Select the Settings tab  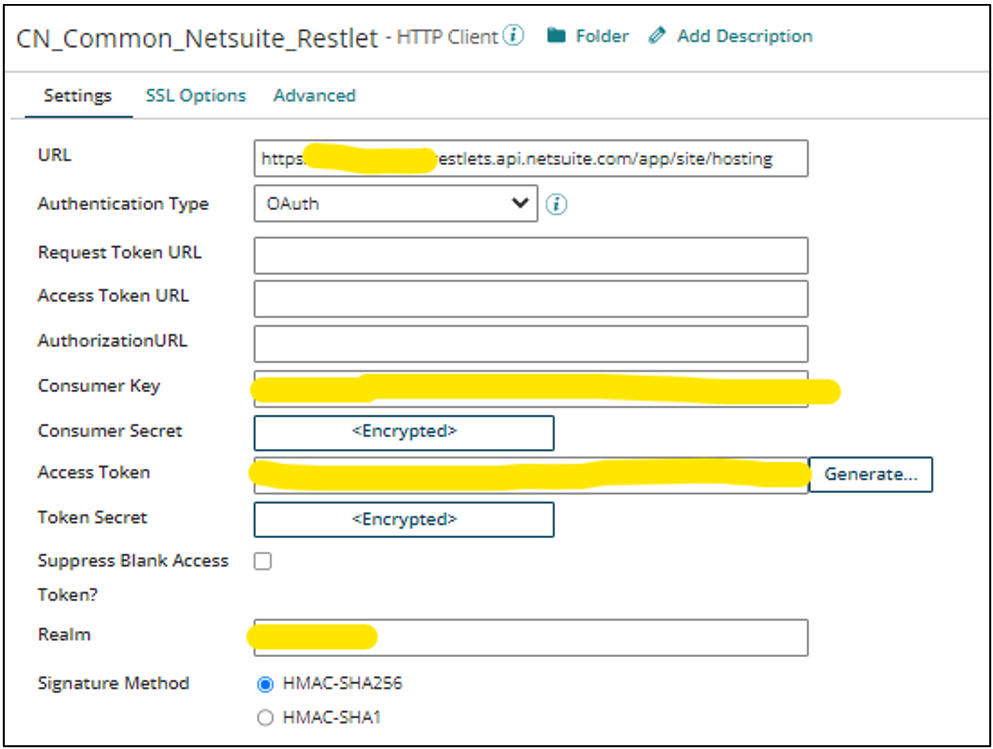point(77,95)
